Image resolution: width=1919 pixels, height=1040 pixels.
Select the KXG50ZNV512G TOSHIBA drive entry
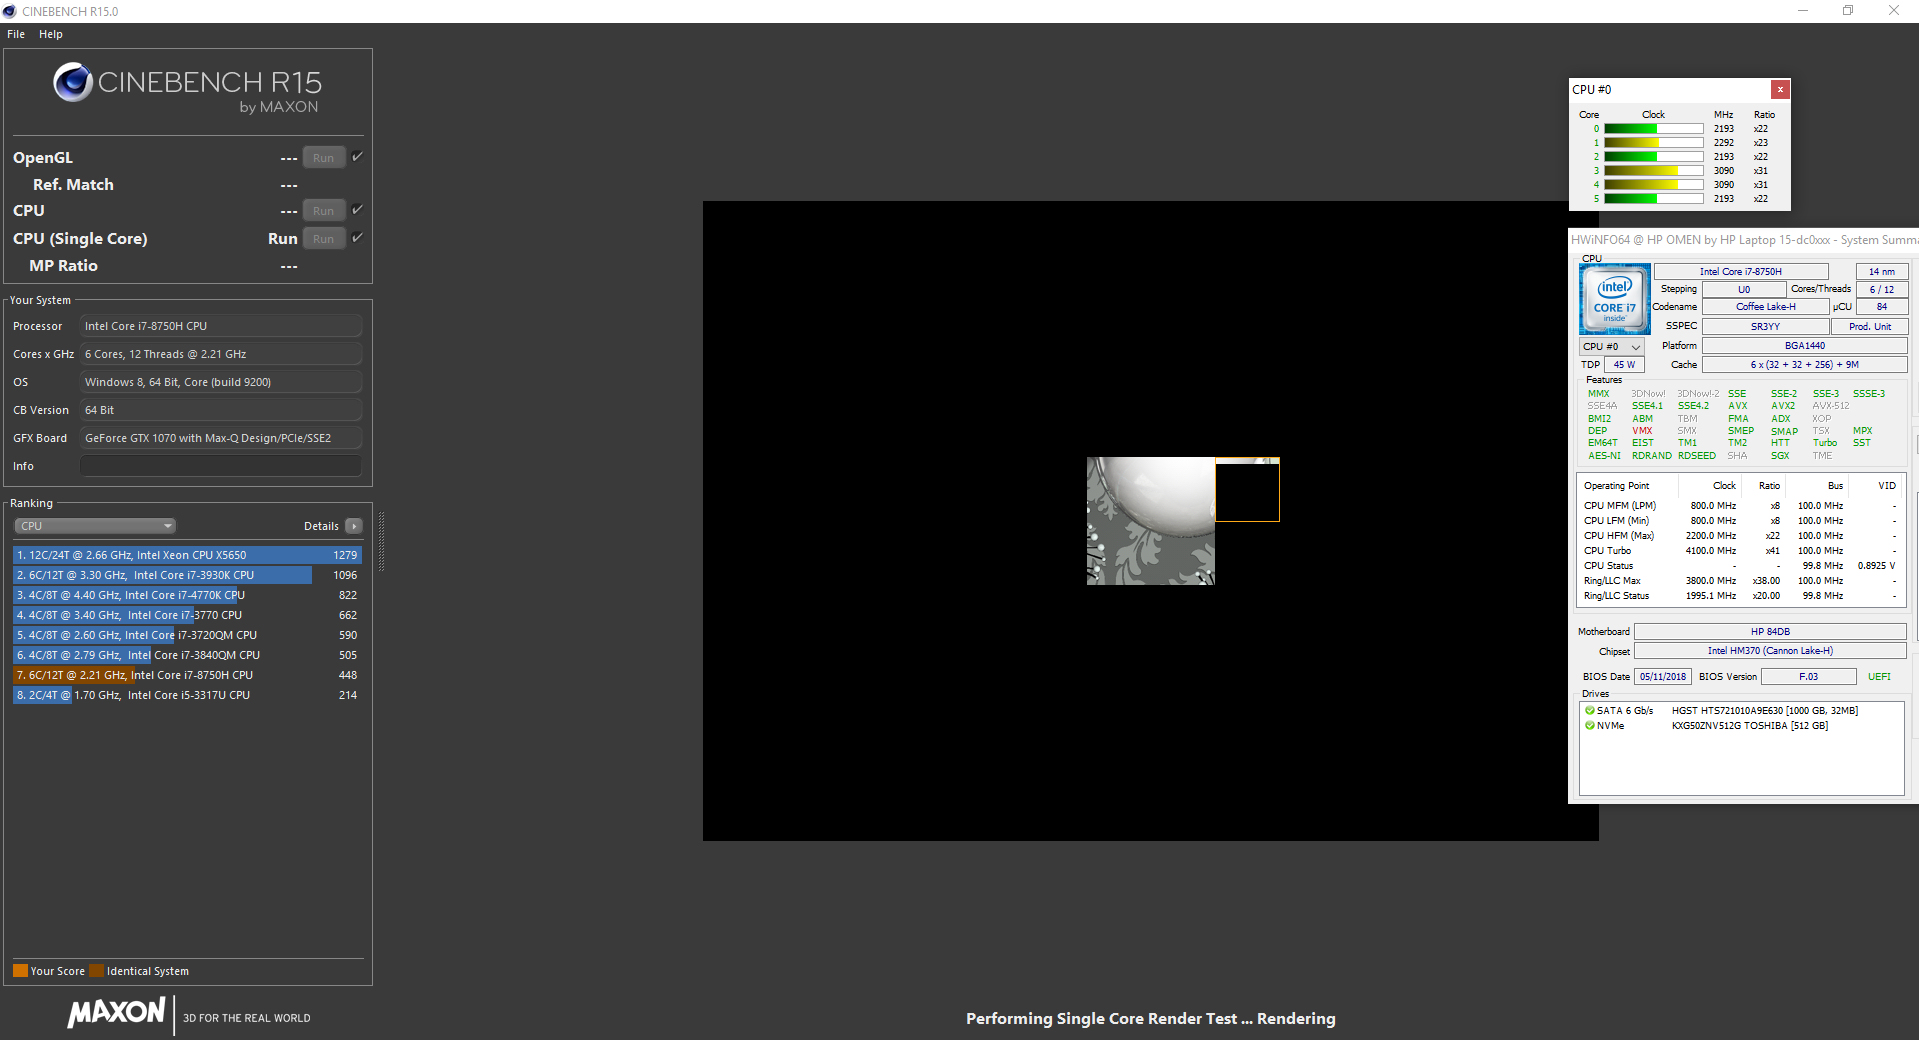tap(1750, 726)
